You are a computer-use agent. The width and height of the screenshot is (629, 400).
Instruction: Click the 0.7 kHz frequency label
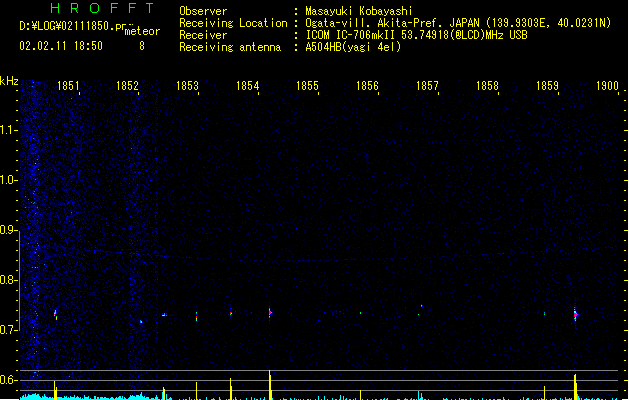8,330
